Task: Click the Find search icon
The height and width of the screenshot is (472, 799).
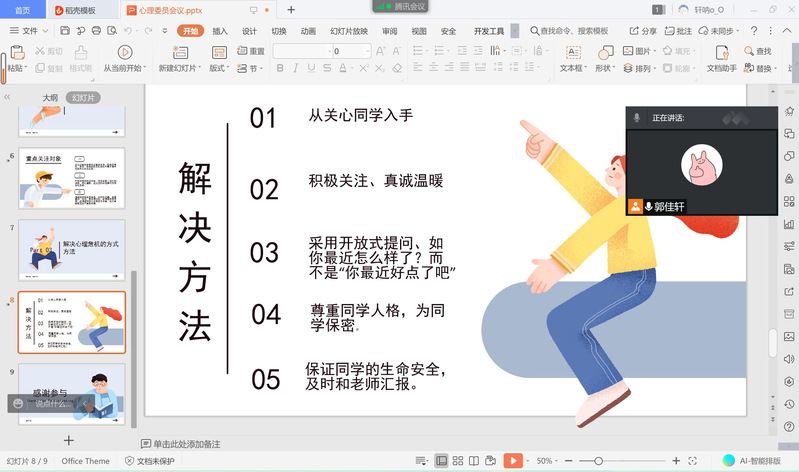Action: [746, 51]
